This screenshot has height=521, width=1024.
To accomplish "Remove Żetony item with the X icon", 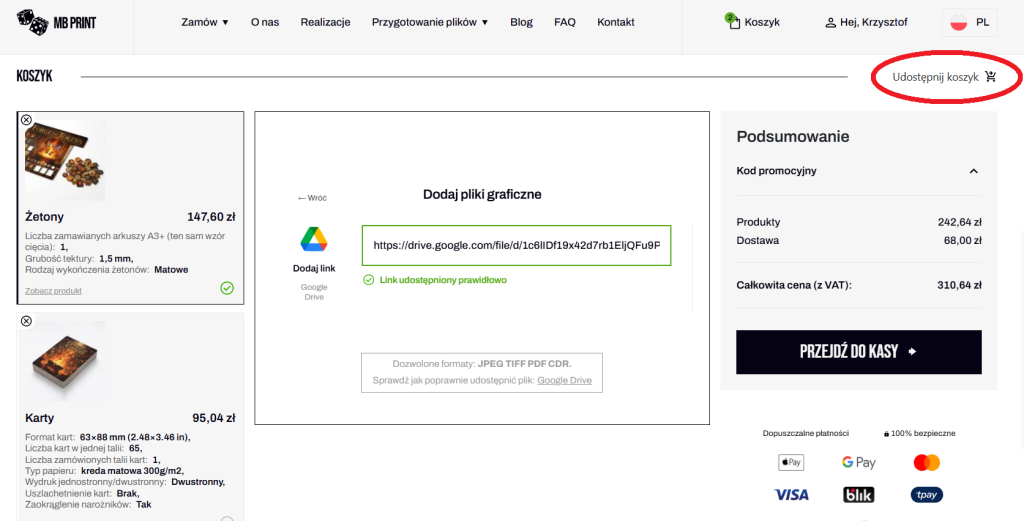I will (x=26, y=120).
